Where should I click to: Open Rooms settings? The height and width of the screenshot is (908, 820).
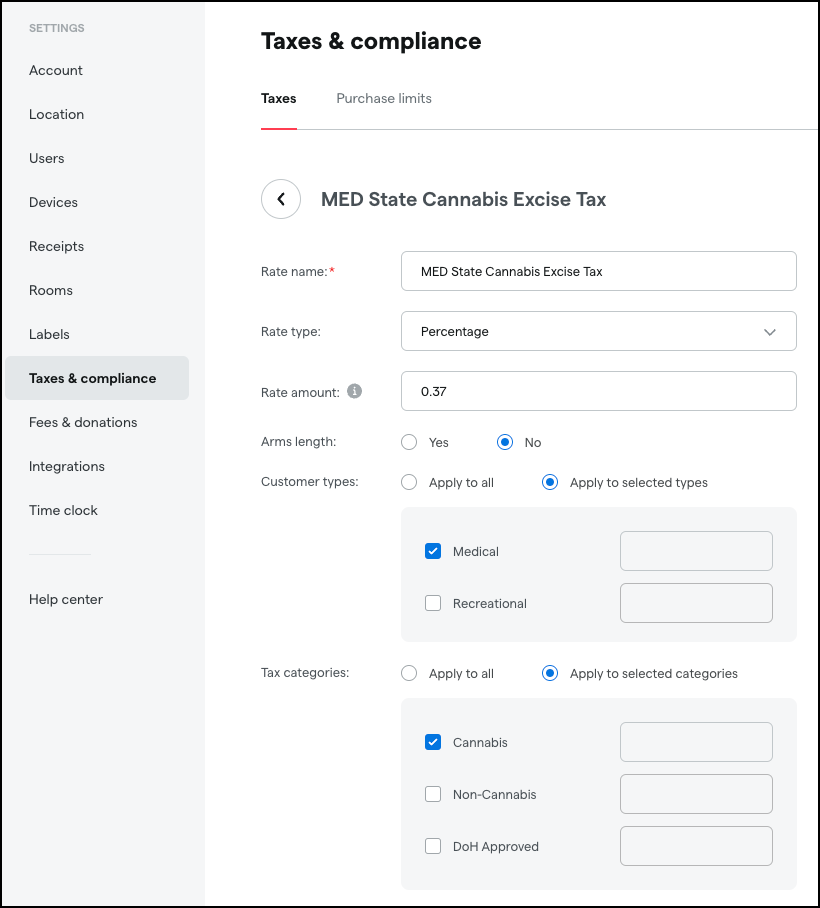point(51,291)
